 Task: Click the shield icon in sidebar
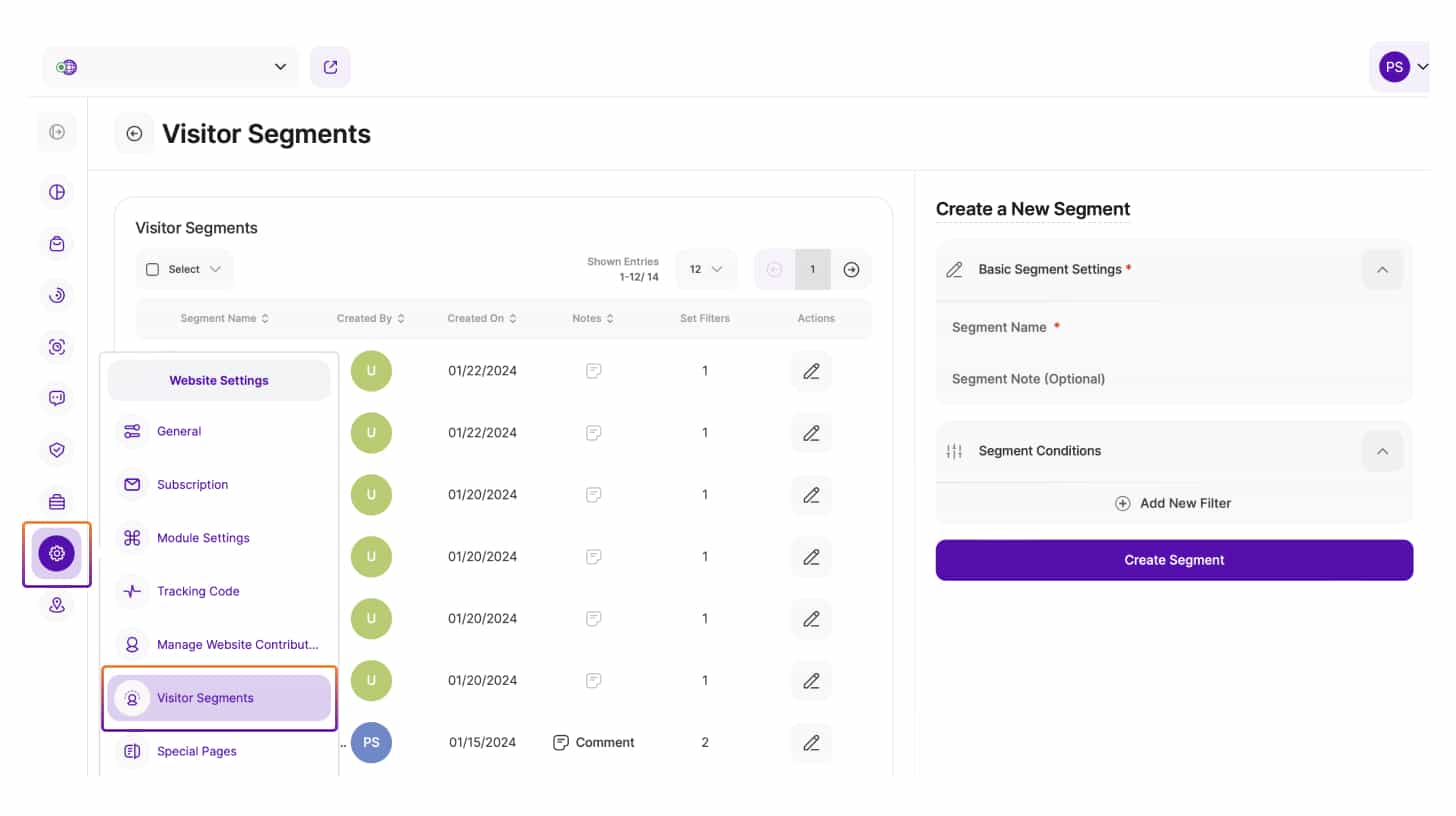(57, 450)
